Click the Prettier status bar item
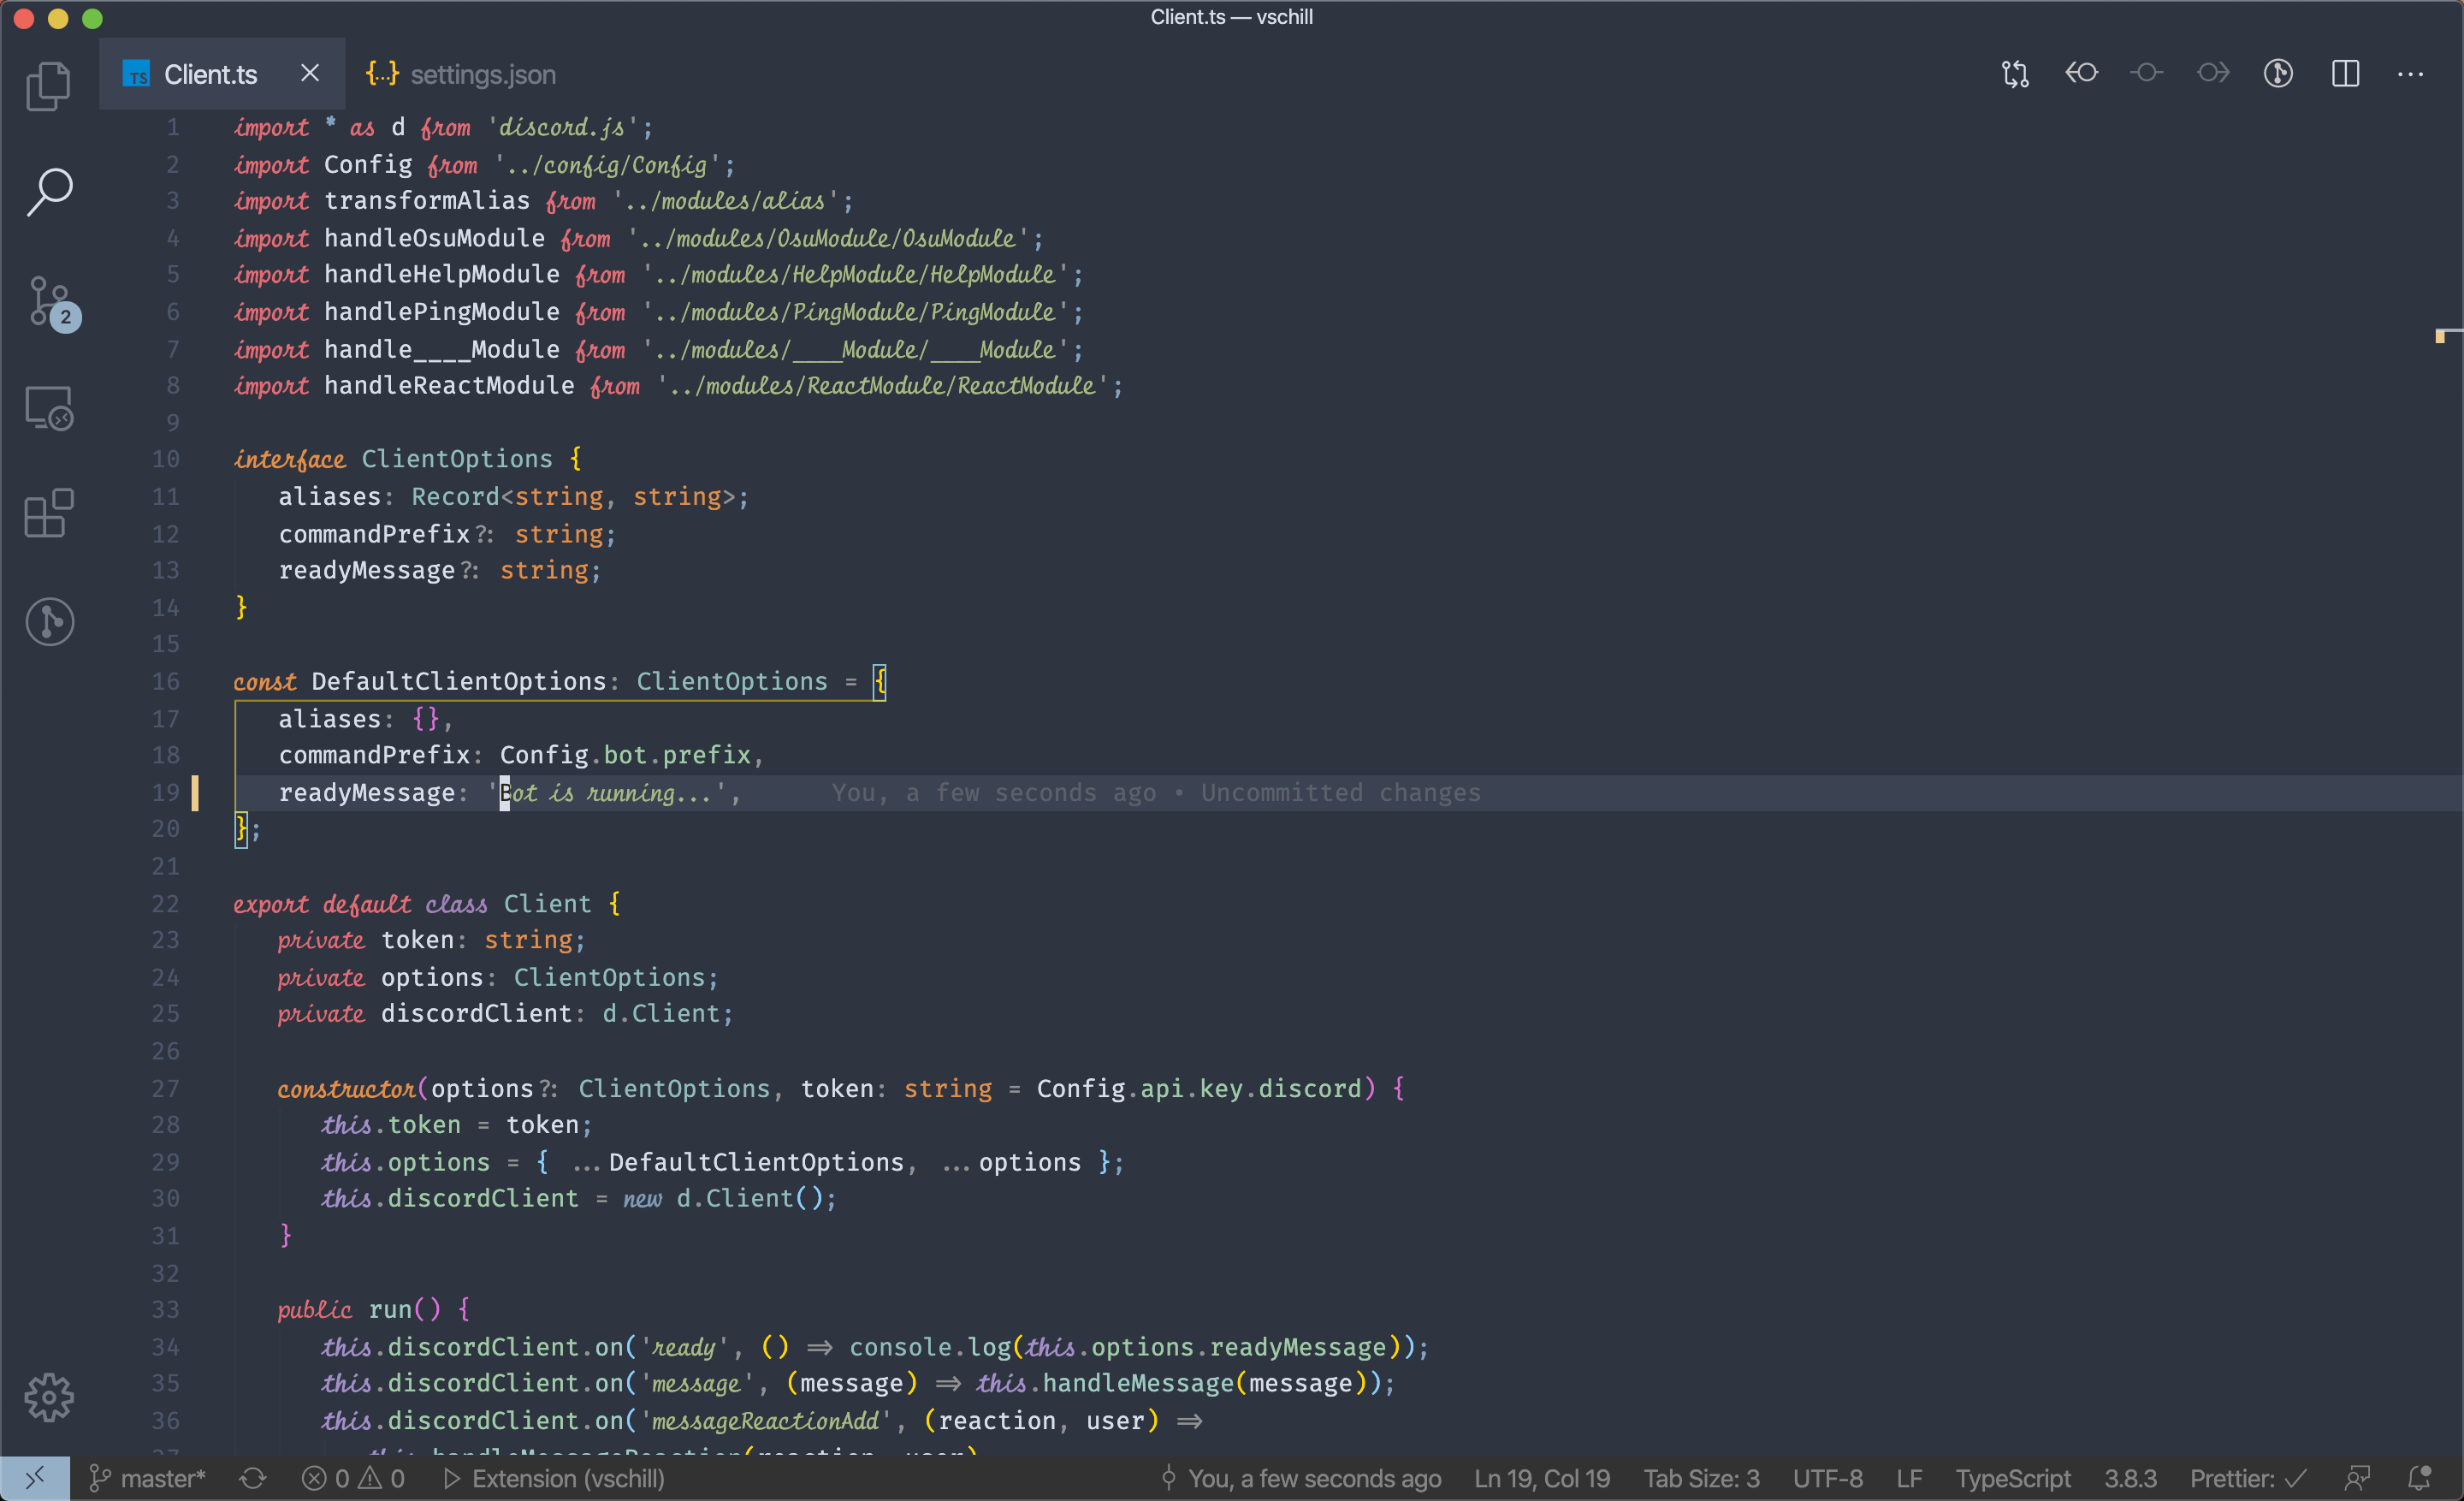This screenshot has width=2464, height=1501. tap(2247, 1478)
